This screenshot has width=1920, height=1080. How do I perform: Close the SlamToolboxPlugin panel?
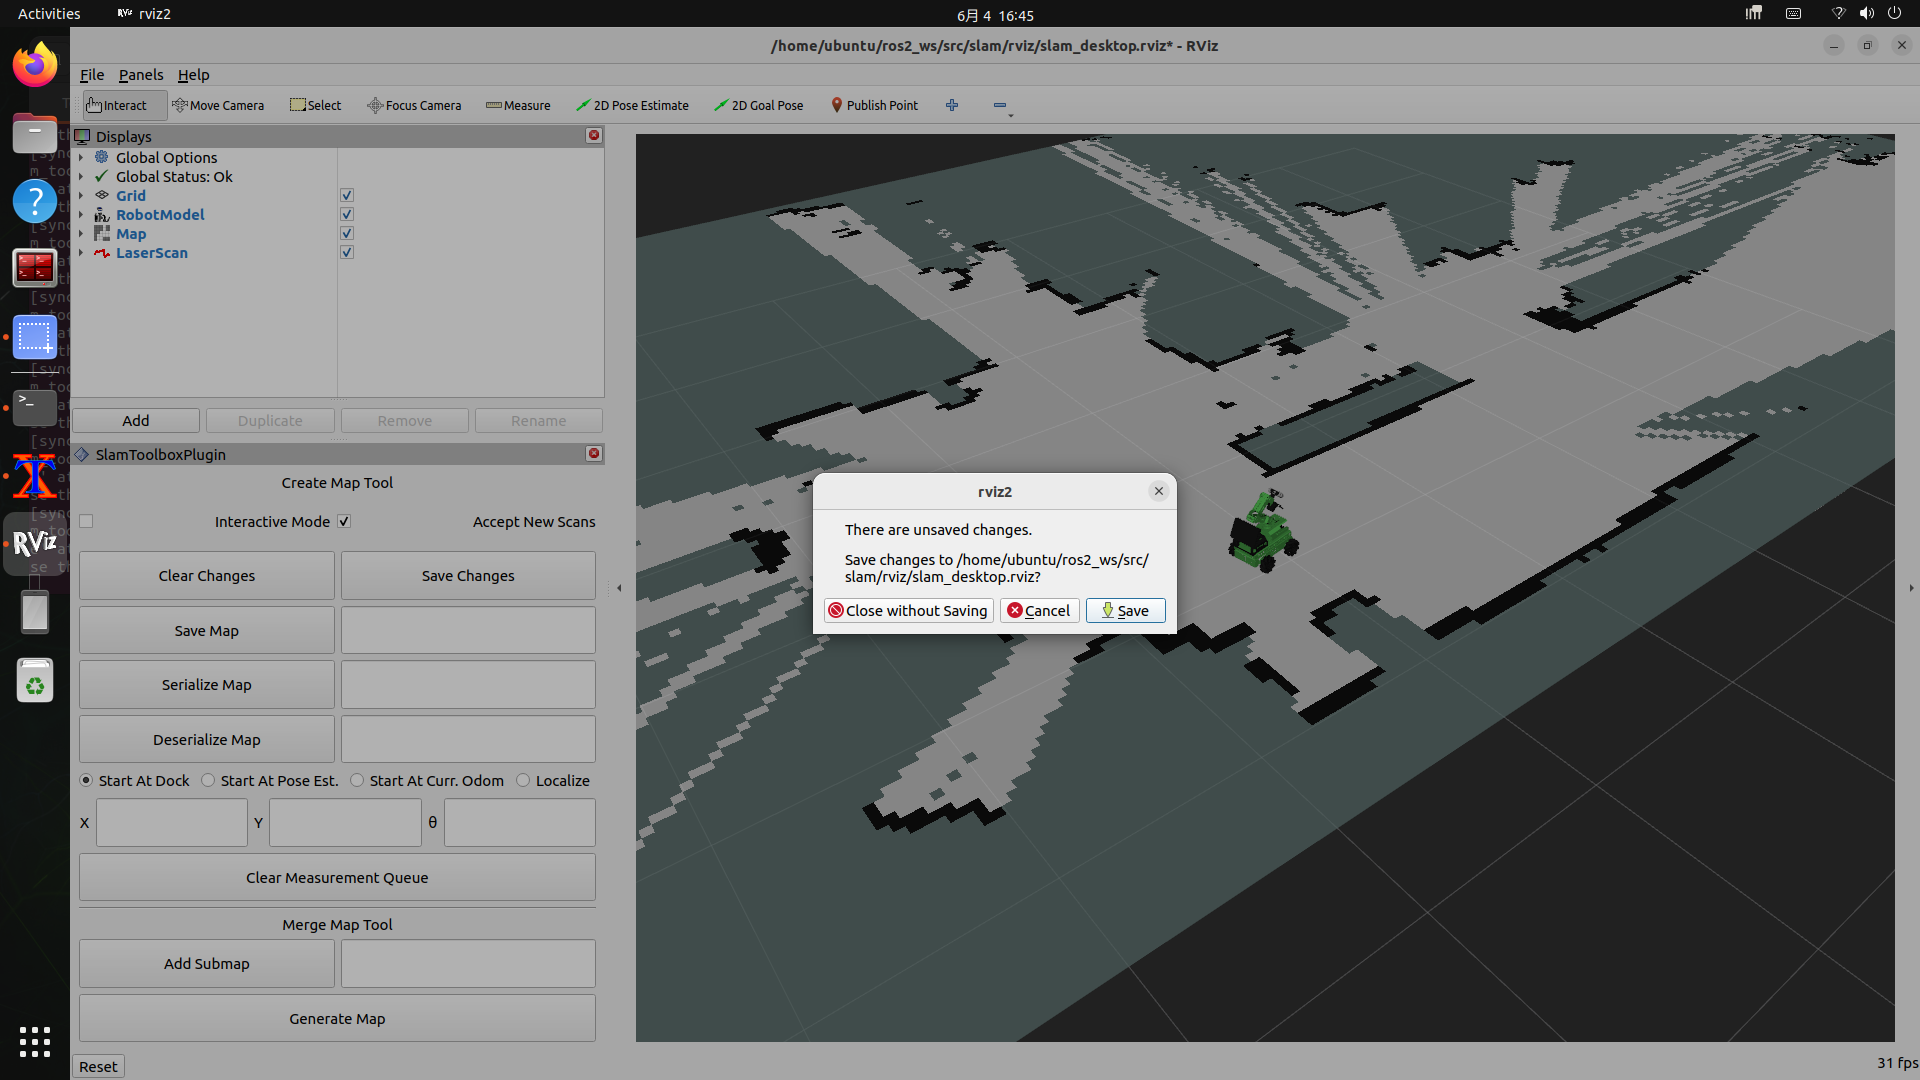(x=594, y=454)
